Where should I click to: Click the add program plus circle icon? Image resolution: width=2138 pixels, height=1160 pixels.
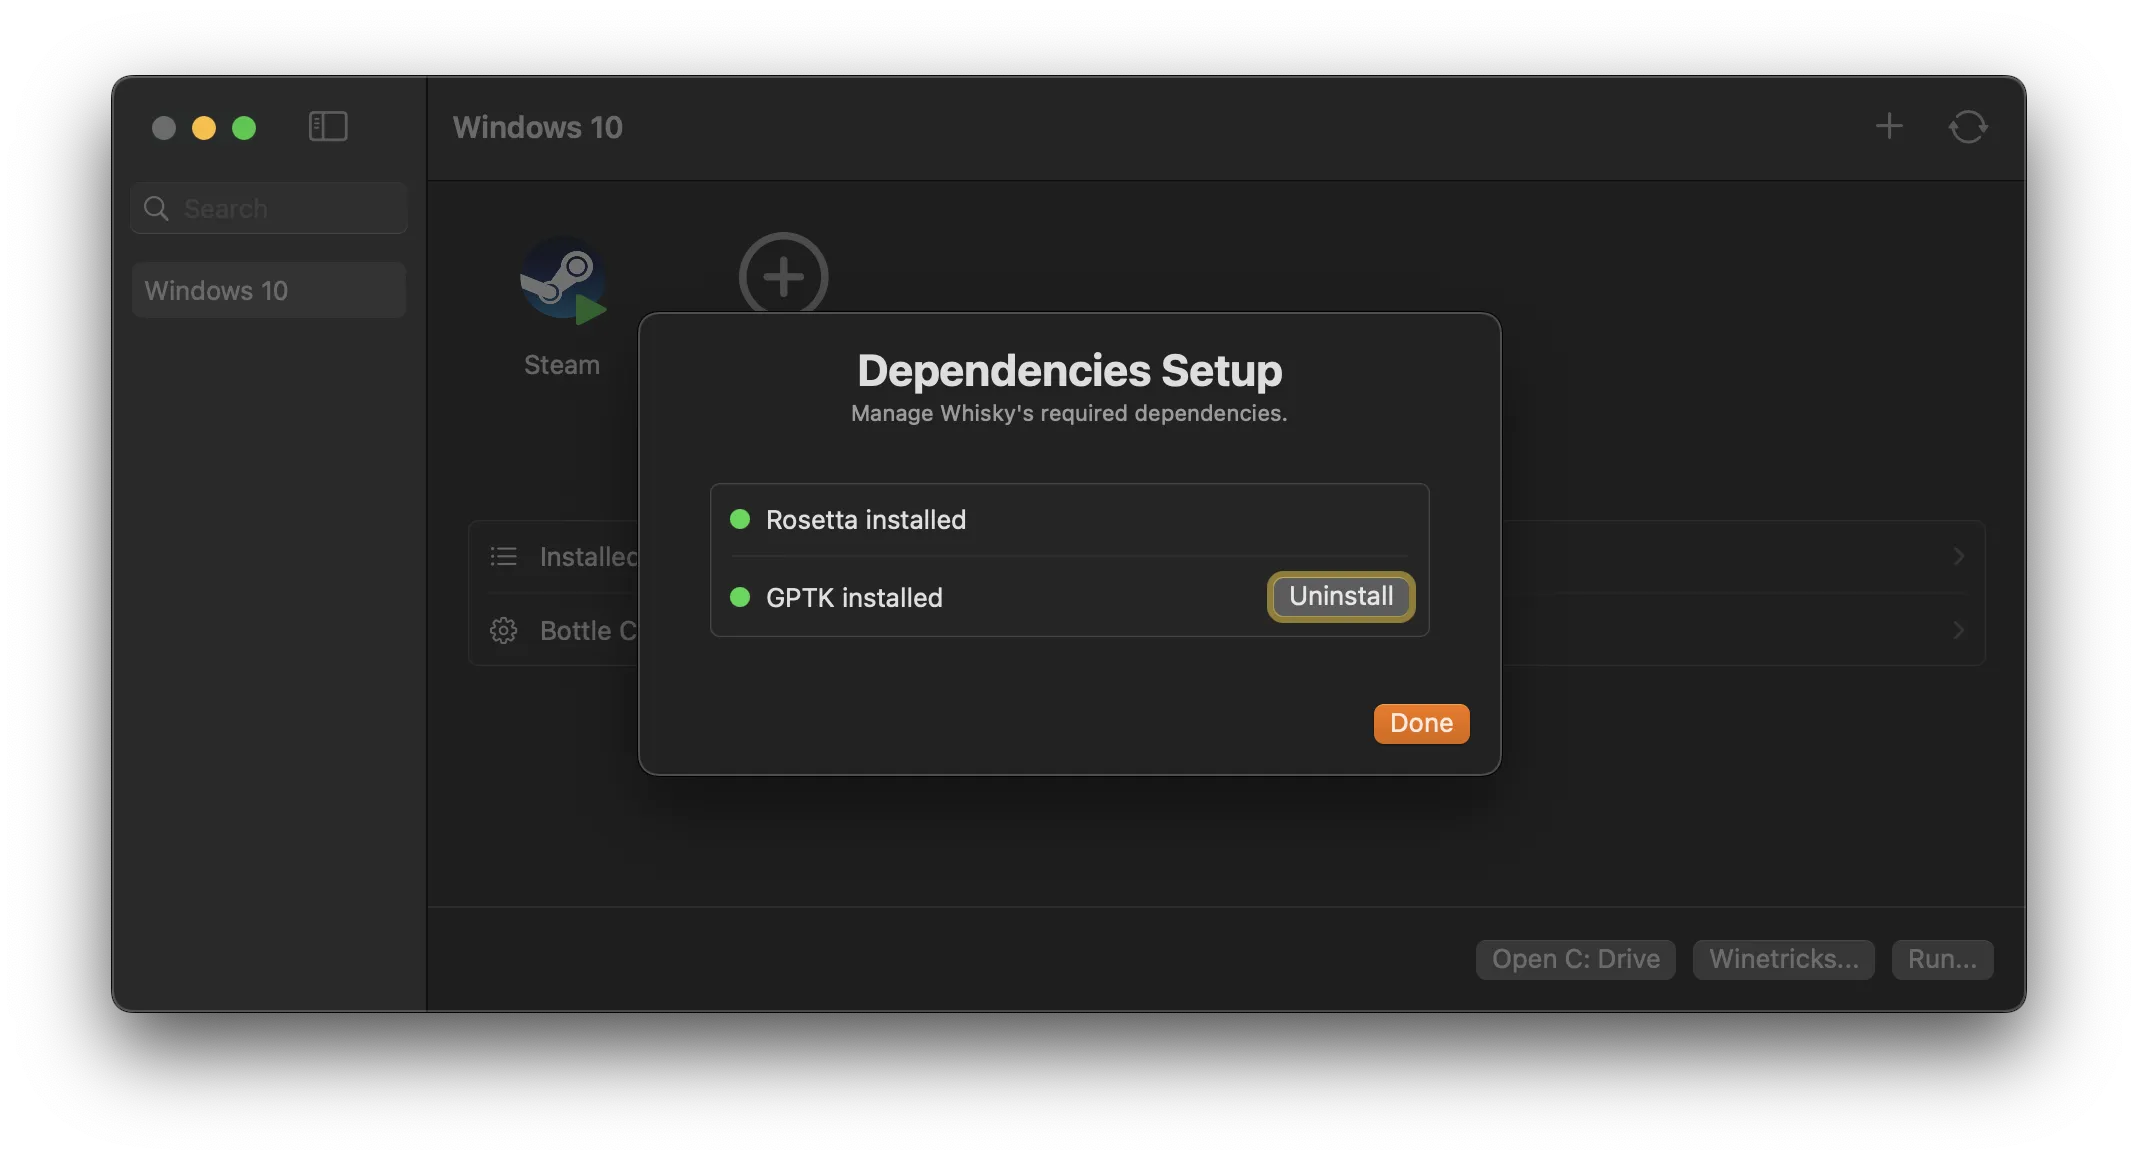[x=783, y=275]
